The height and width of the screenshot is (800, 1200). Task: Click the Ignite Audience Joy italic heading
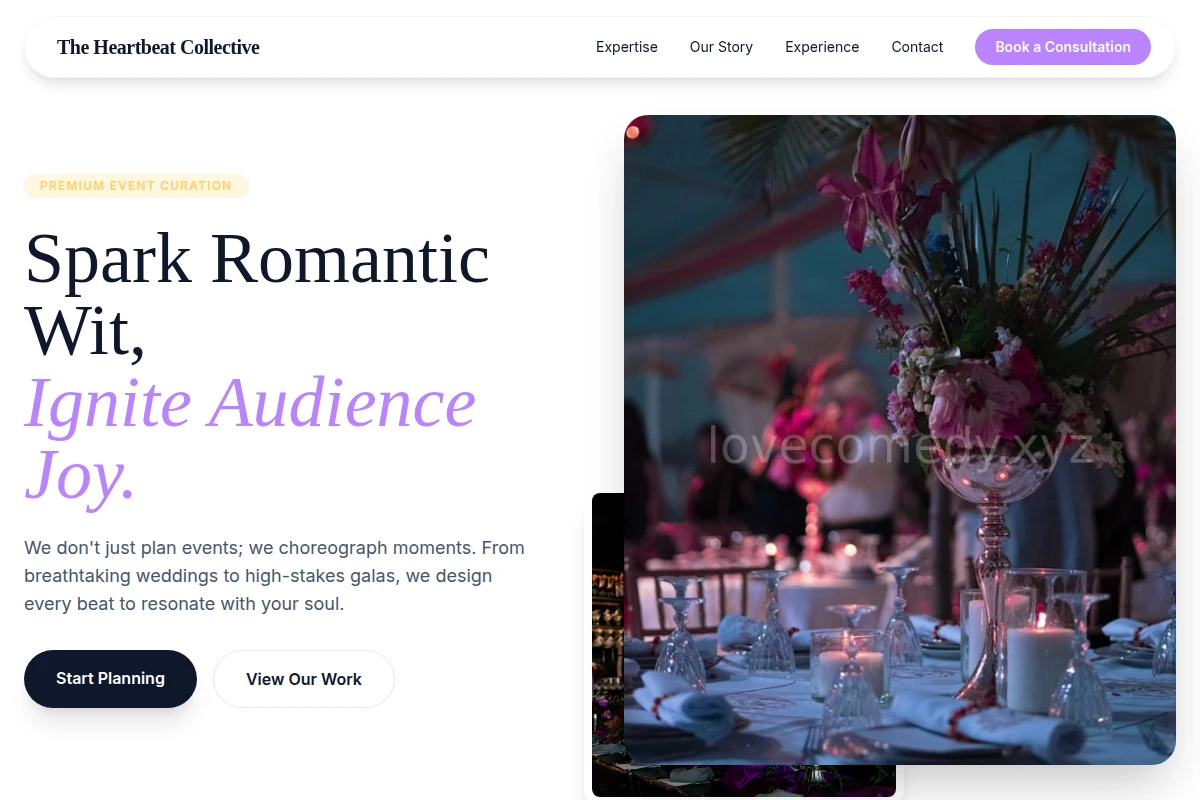(250, 438)
